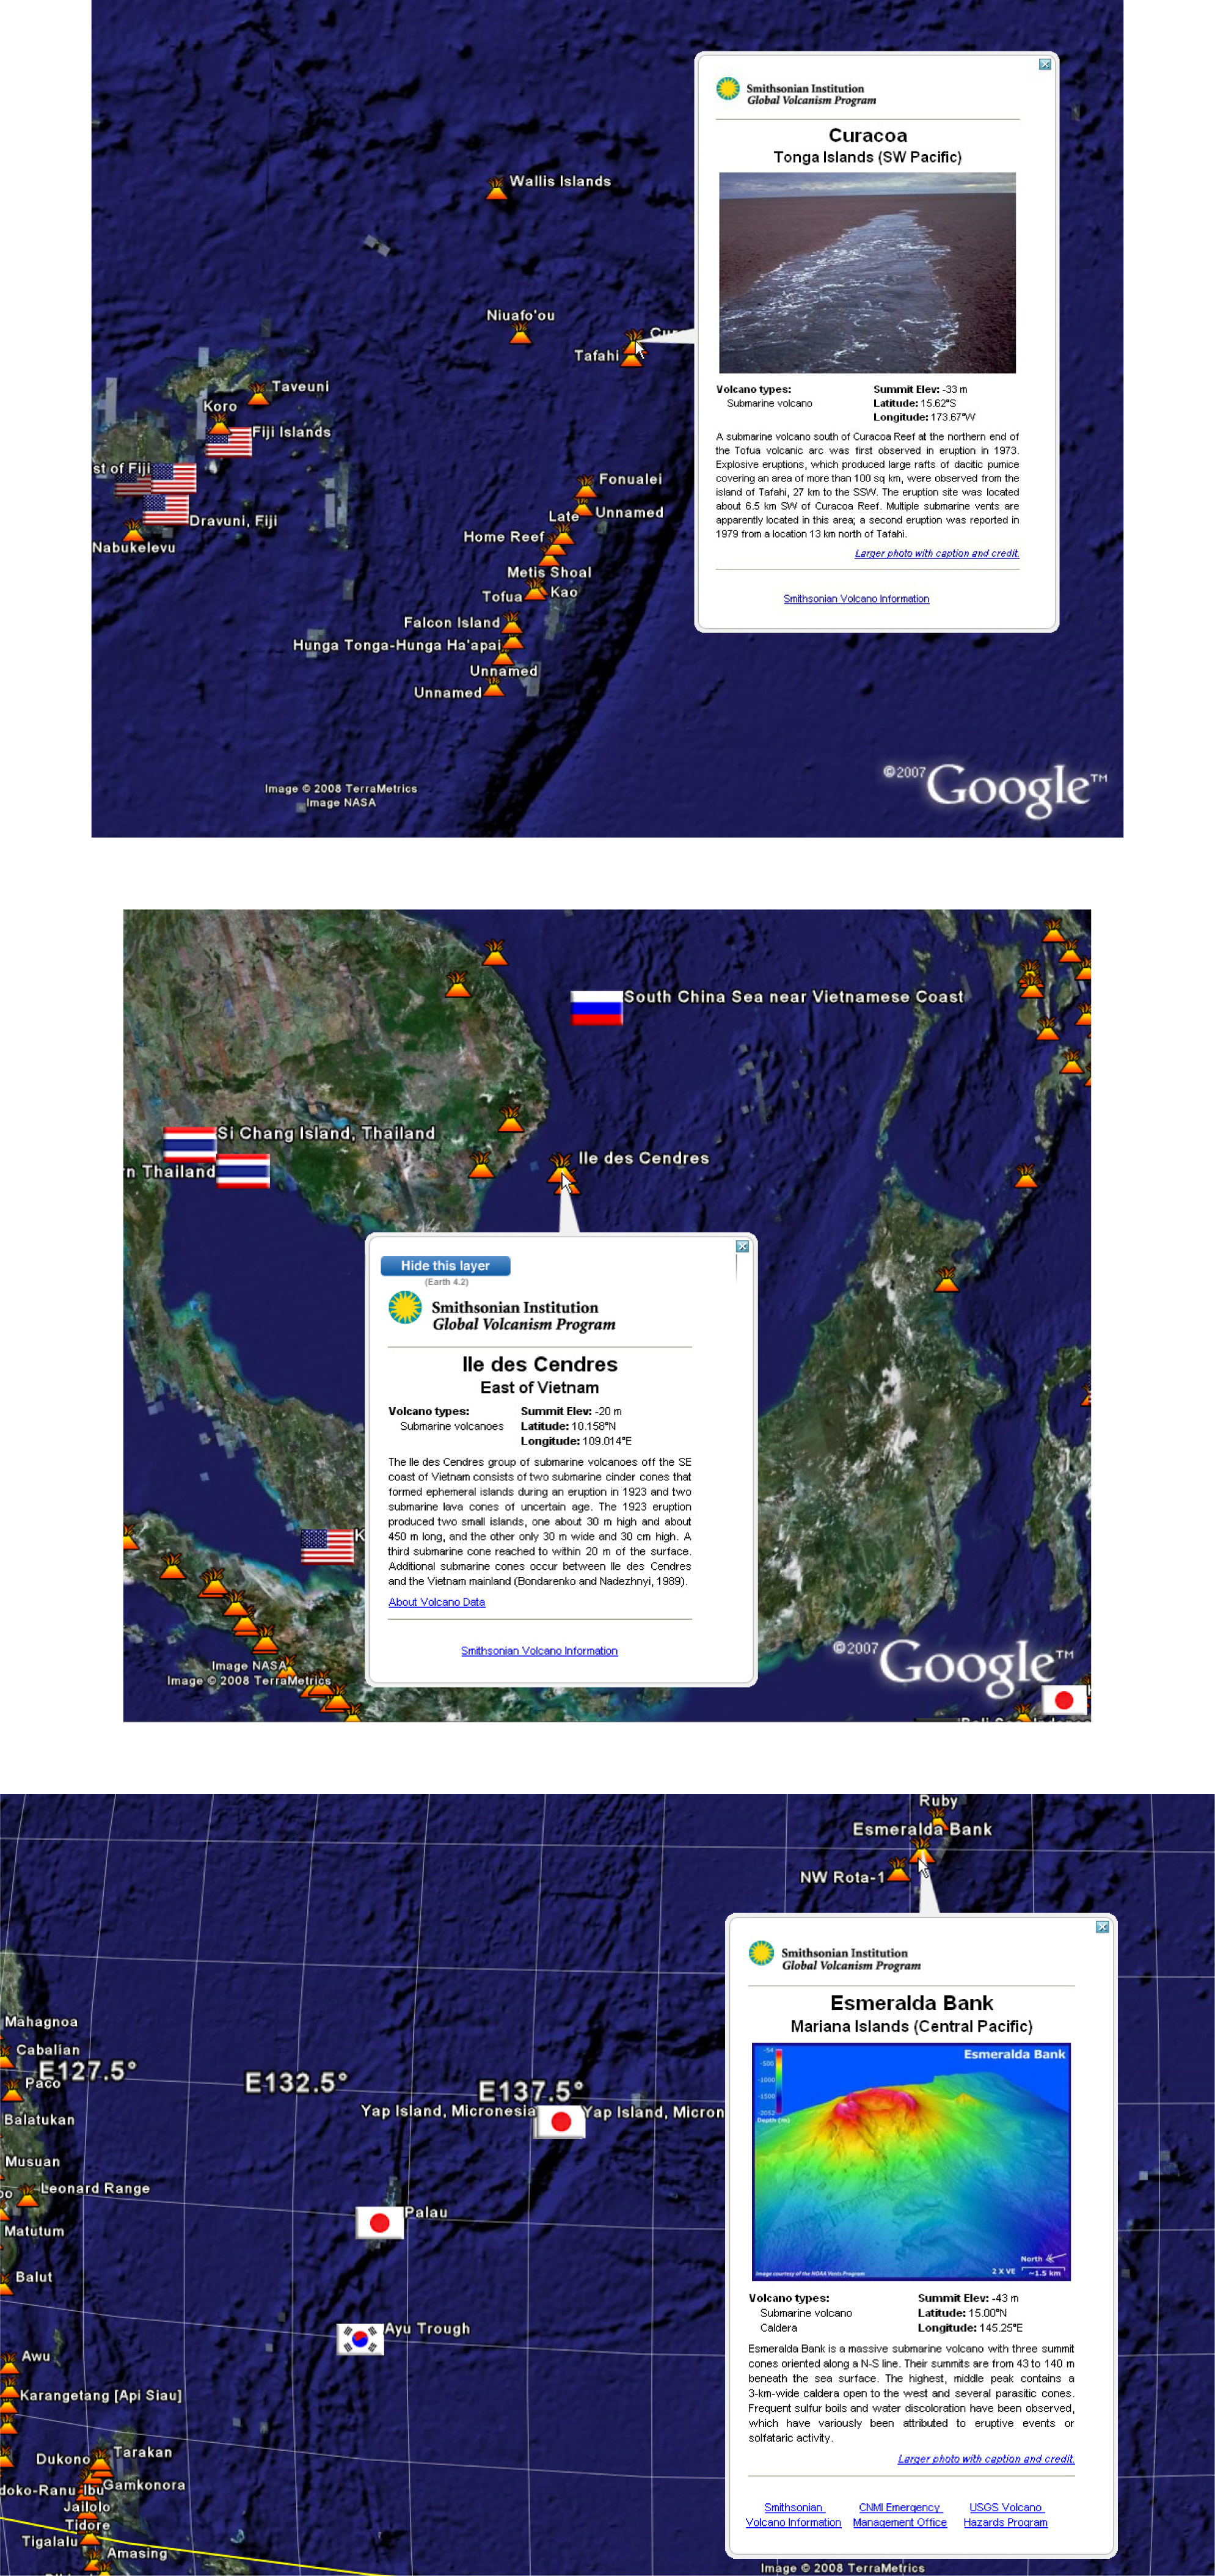Click the Esmeralda Bank bathymetry image

tap(910, 2161)
